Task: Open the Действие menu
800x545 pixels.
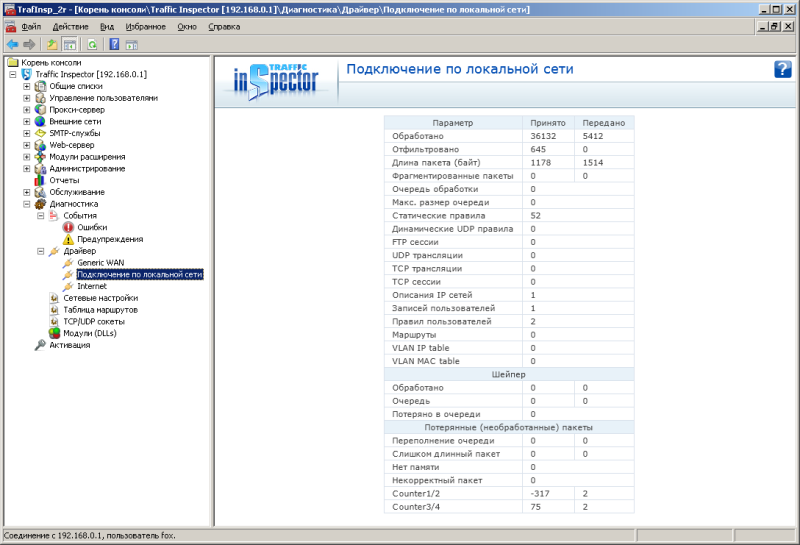Action: click(x=70, y=27)
